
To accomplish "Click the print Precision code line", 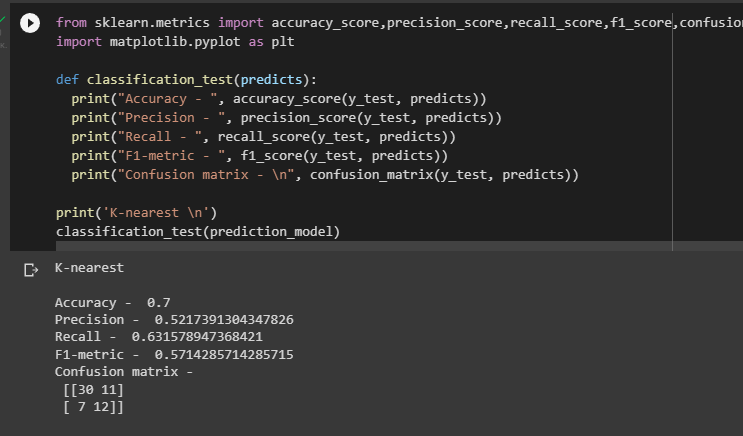I will [287, 118].
